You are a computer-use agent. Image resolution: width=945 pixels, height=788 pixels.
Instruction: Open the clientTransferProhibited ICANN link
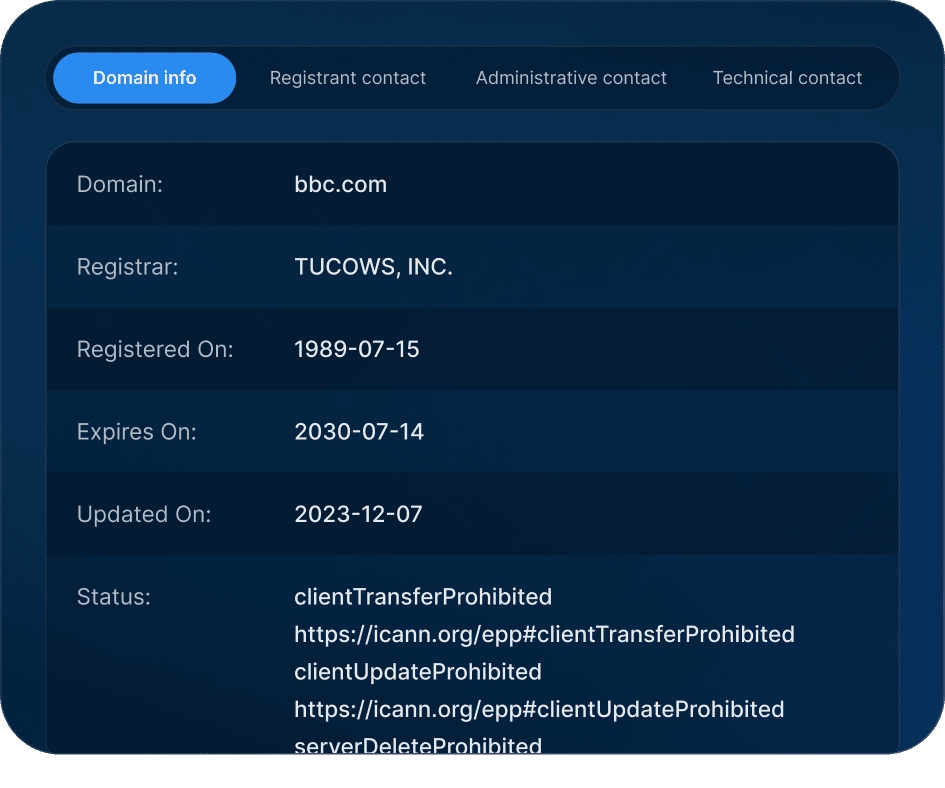tap(544, 634)
